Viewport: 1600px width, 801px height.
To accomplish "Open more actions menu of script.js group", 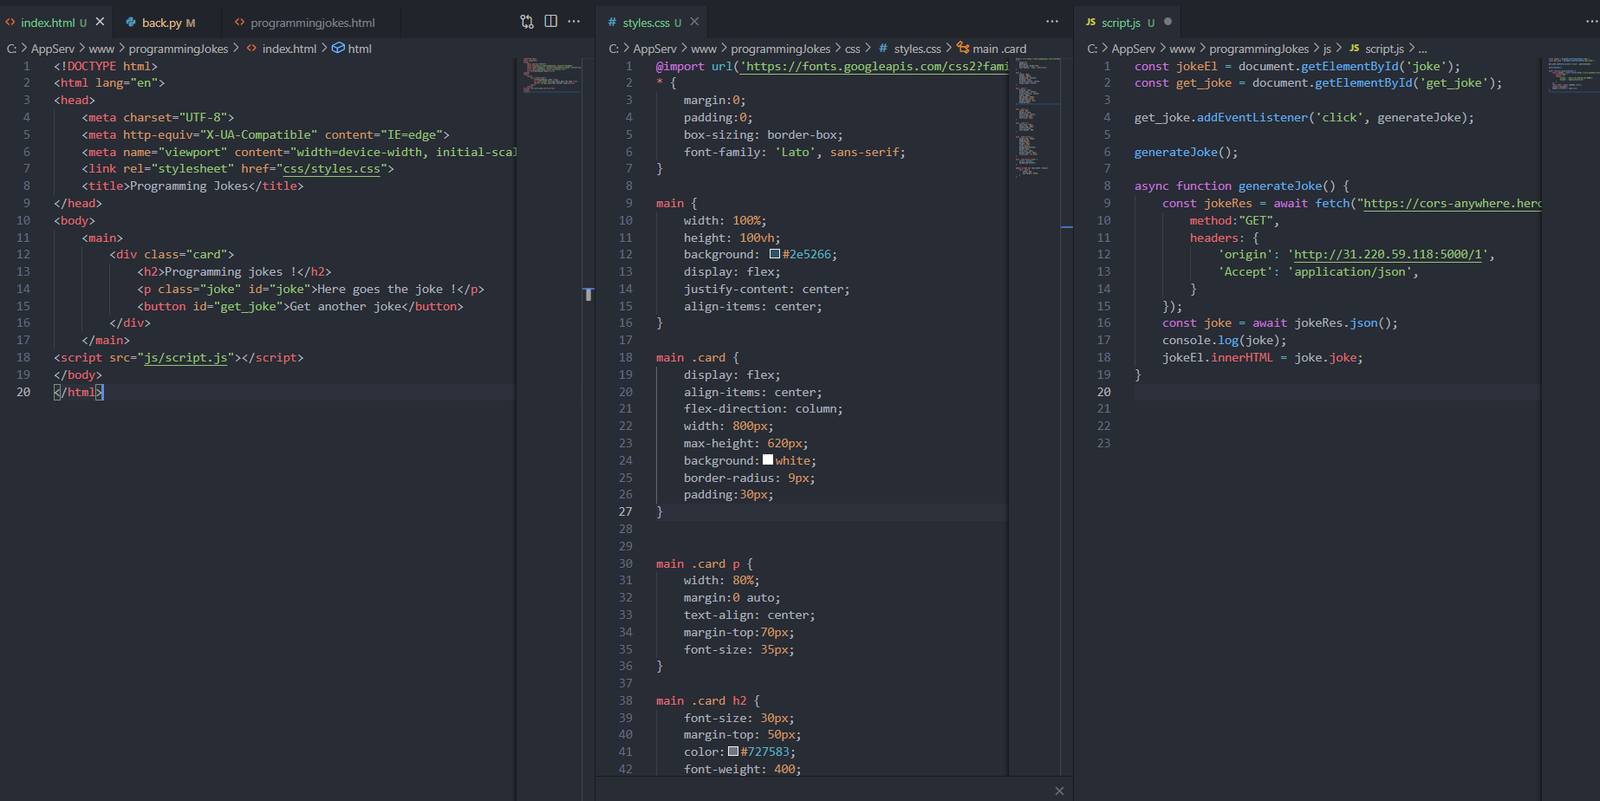I will pos(1591,22).
